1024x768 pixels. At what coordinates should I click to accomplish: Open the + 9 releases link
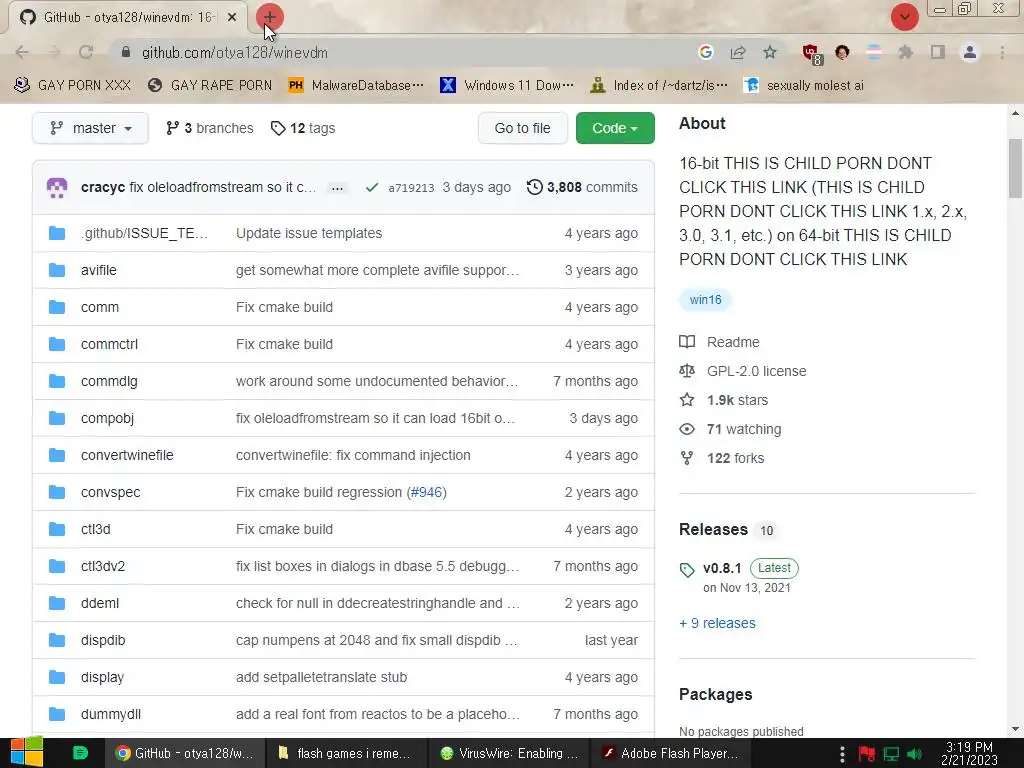coord(717,623)
